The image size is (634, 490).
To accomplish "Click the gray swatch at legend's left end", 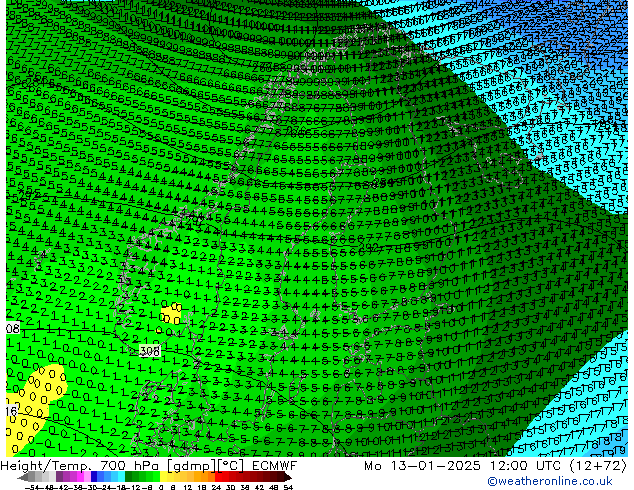I will (x=28, y=478).
